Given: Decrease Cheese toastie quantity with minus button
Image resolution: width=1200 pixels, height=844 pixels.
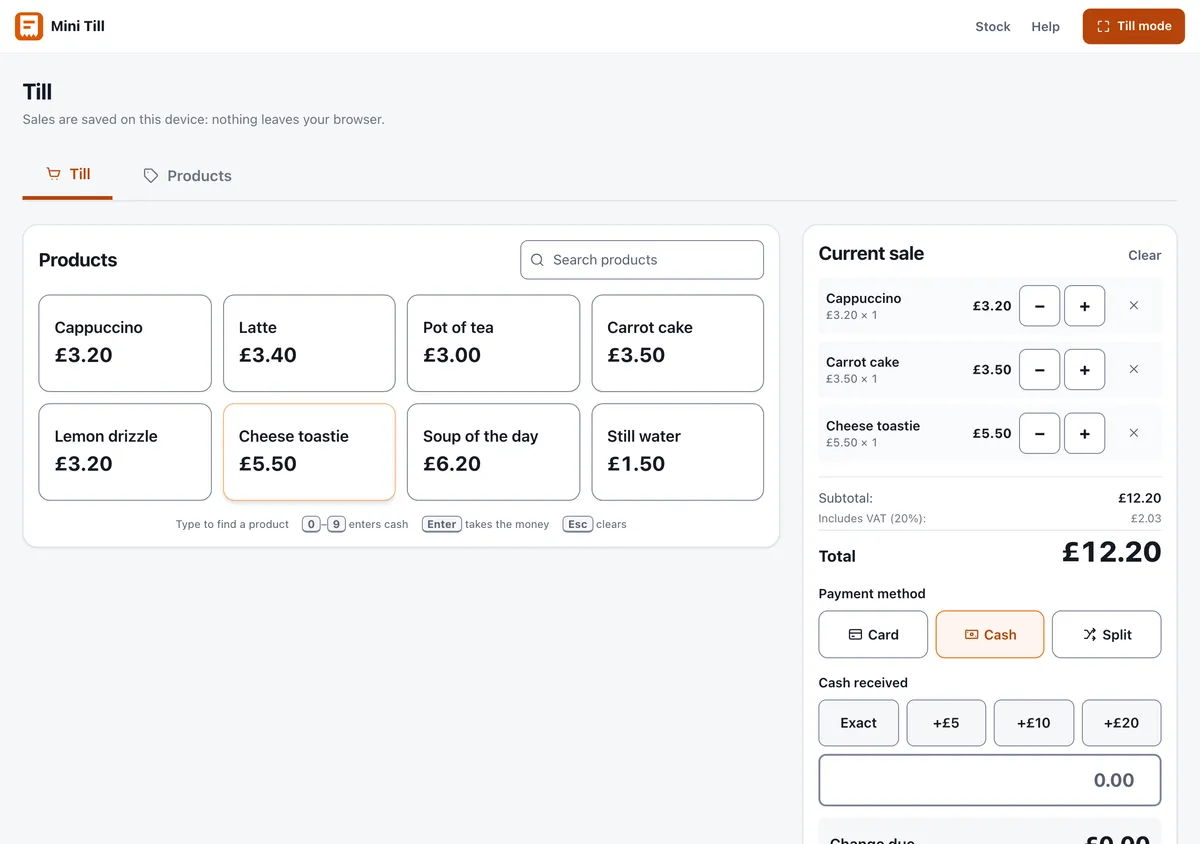Looking at the screenshot, I should click(x=1039, y=433).
